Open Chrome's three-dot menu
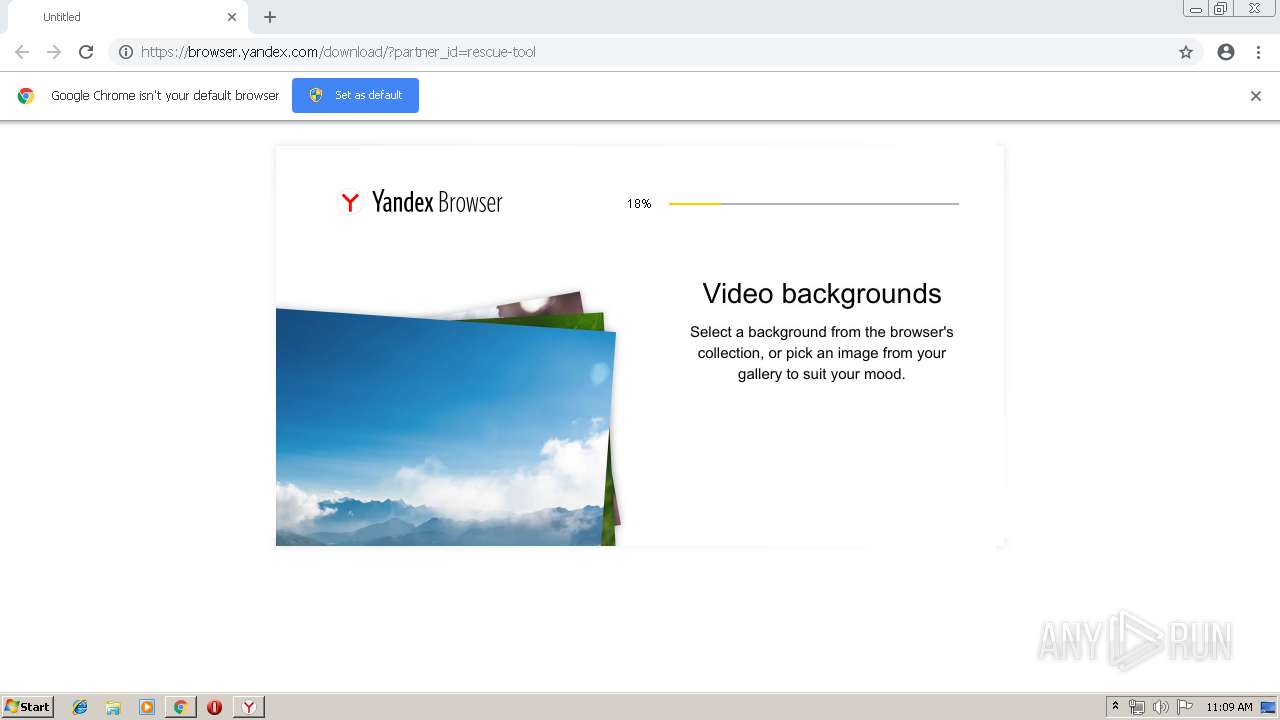The height and width of the screenshot is (720, 1280). click(x=1258, y=52)
